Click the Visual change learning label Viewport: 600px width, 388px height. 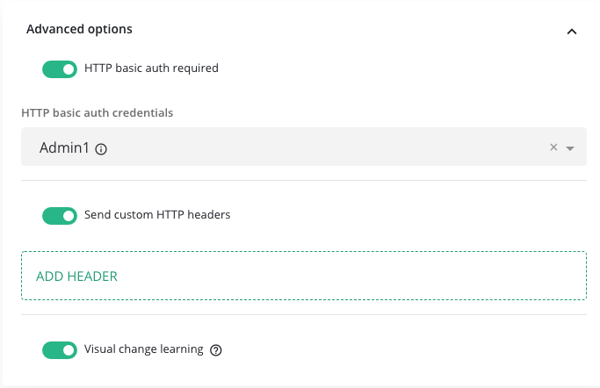coord(143,349)
